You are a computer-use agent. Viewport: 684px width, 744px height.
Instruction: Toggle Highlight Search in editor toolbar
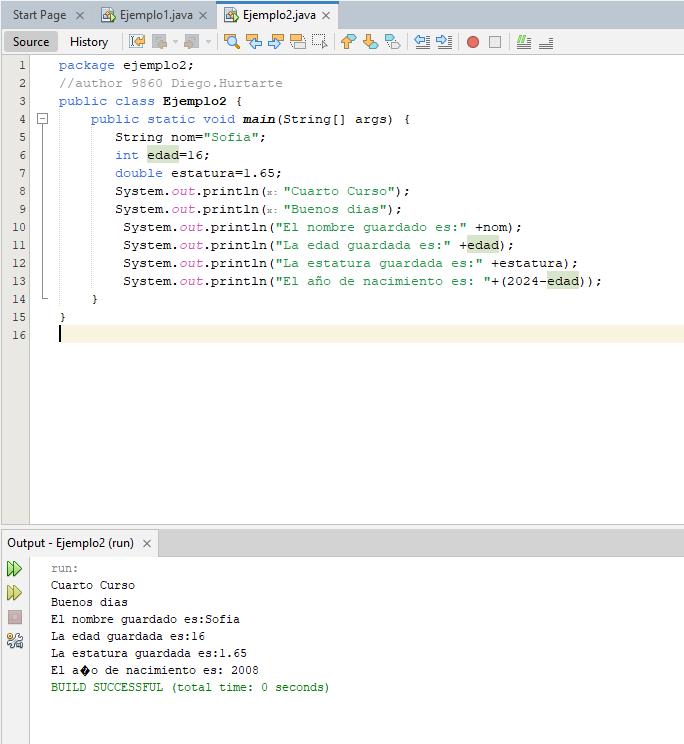point(298,42)
